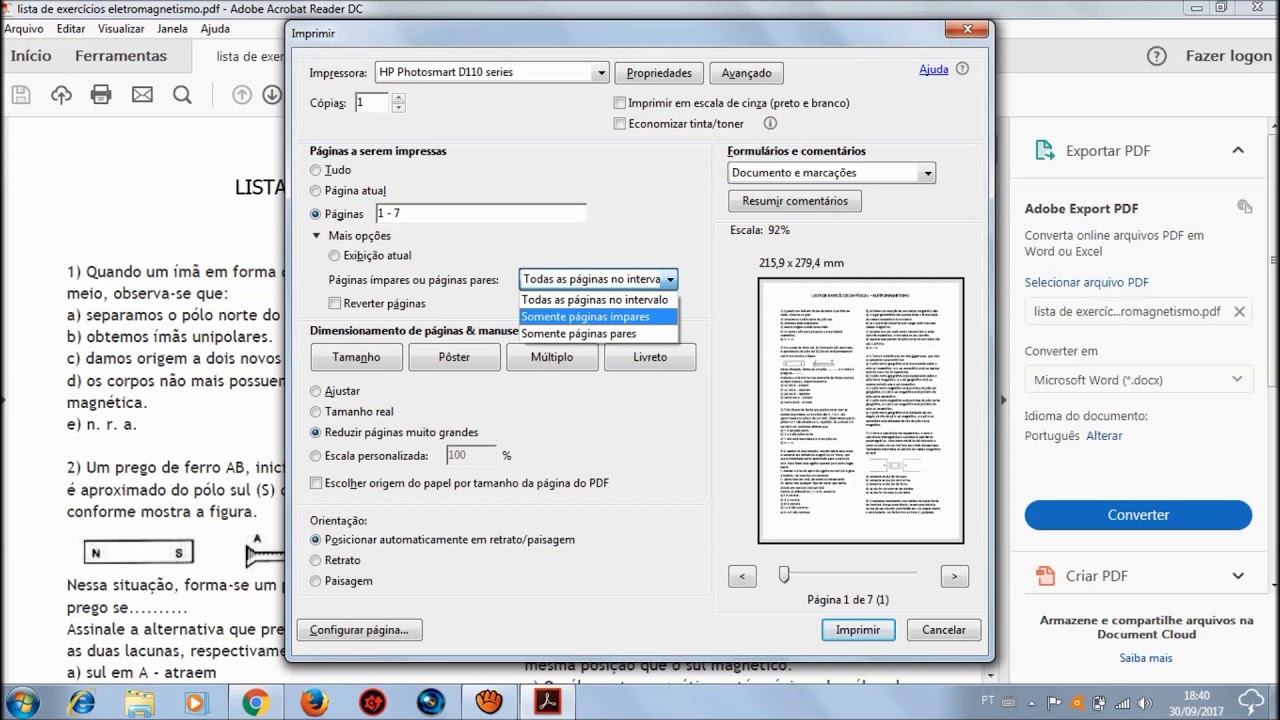Open Firefox from taskbar

click(x=313, y=702)
